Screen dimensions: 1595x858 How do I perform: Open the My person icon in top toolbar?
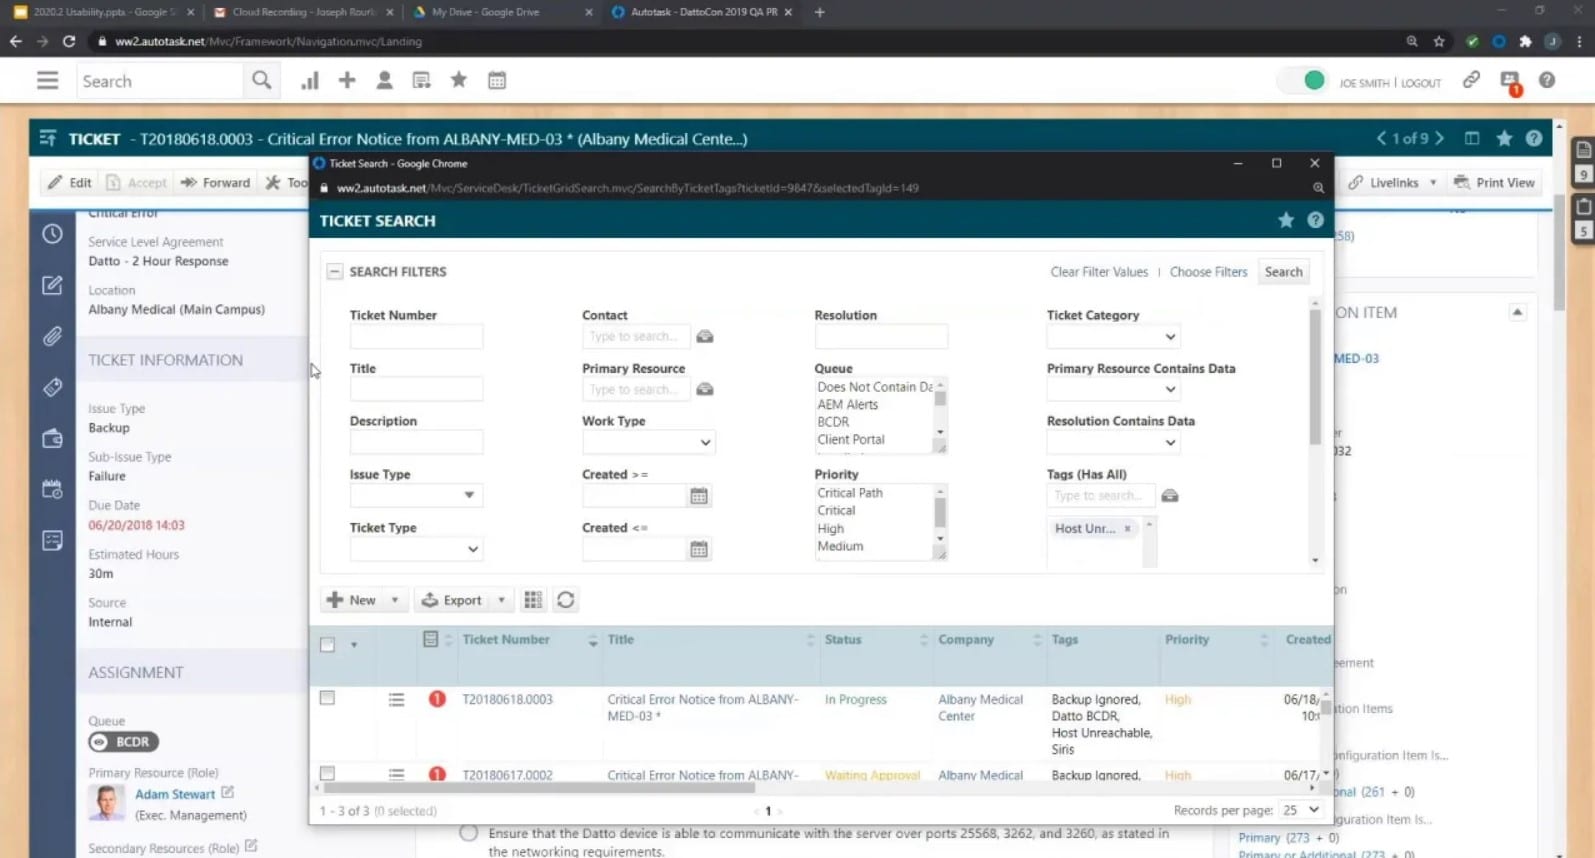pyautogui.click(x=384, y=81)
